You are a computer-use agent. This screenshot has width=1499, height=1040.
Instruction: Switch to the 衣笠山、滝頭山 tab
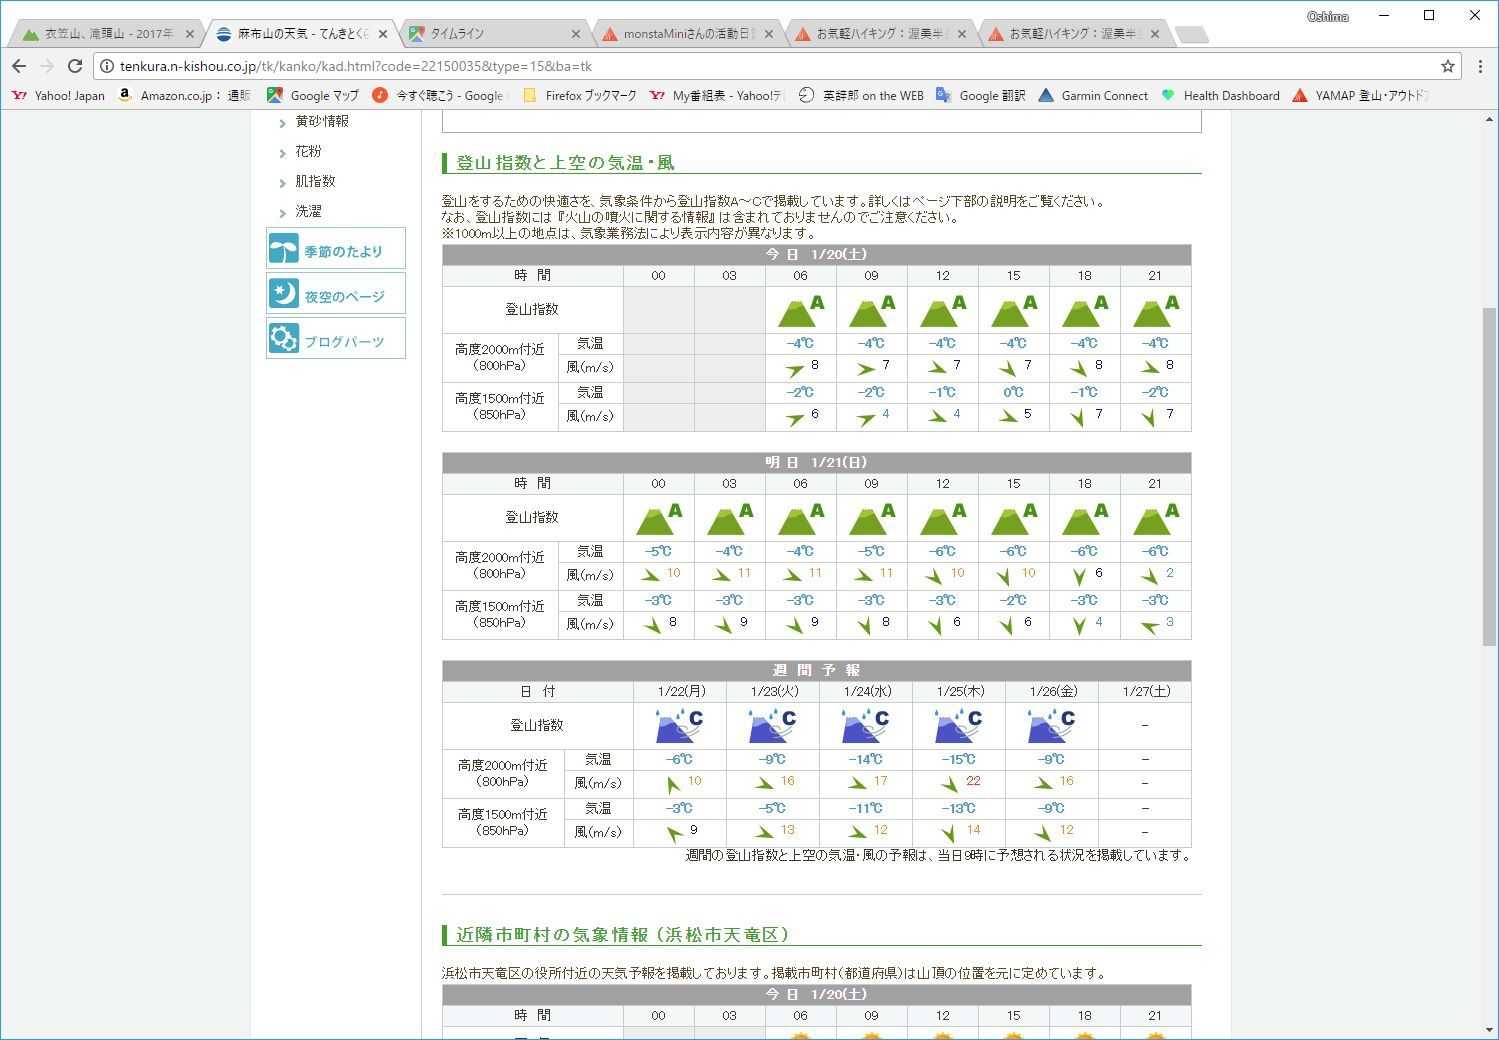[x=108, y=34]
